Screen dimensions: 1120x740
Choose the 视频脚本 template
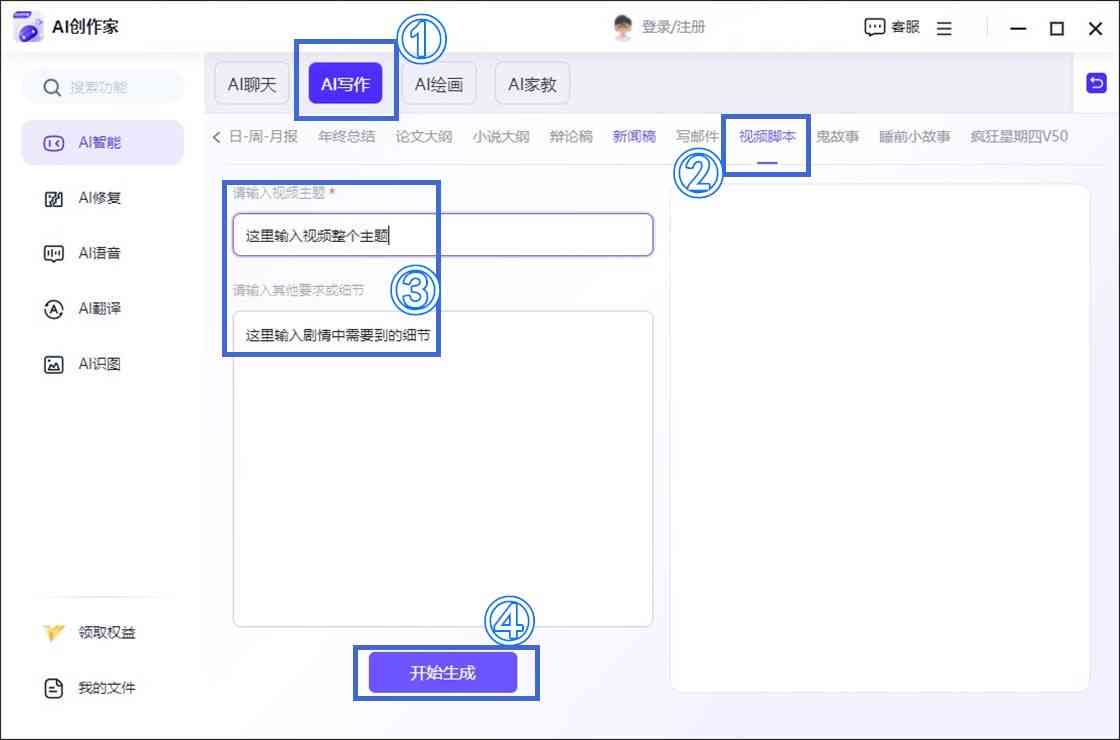(x=767, y=136)
